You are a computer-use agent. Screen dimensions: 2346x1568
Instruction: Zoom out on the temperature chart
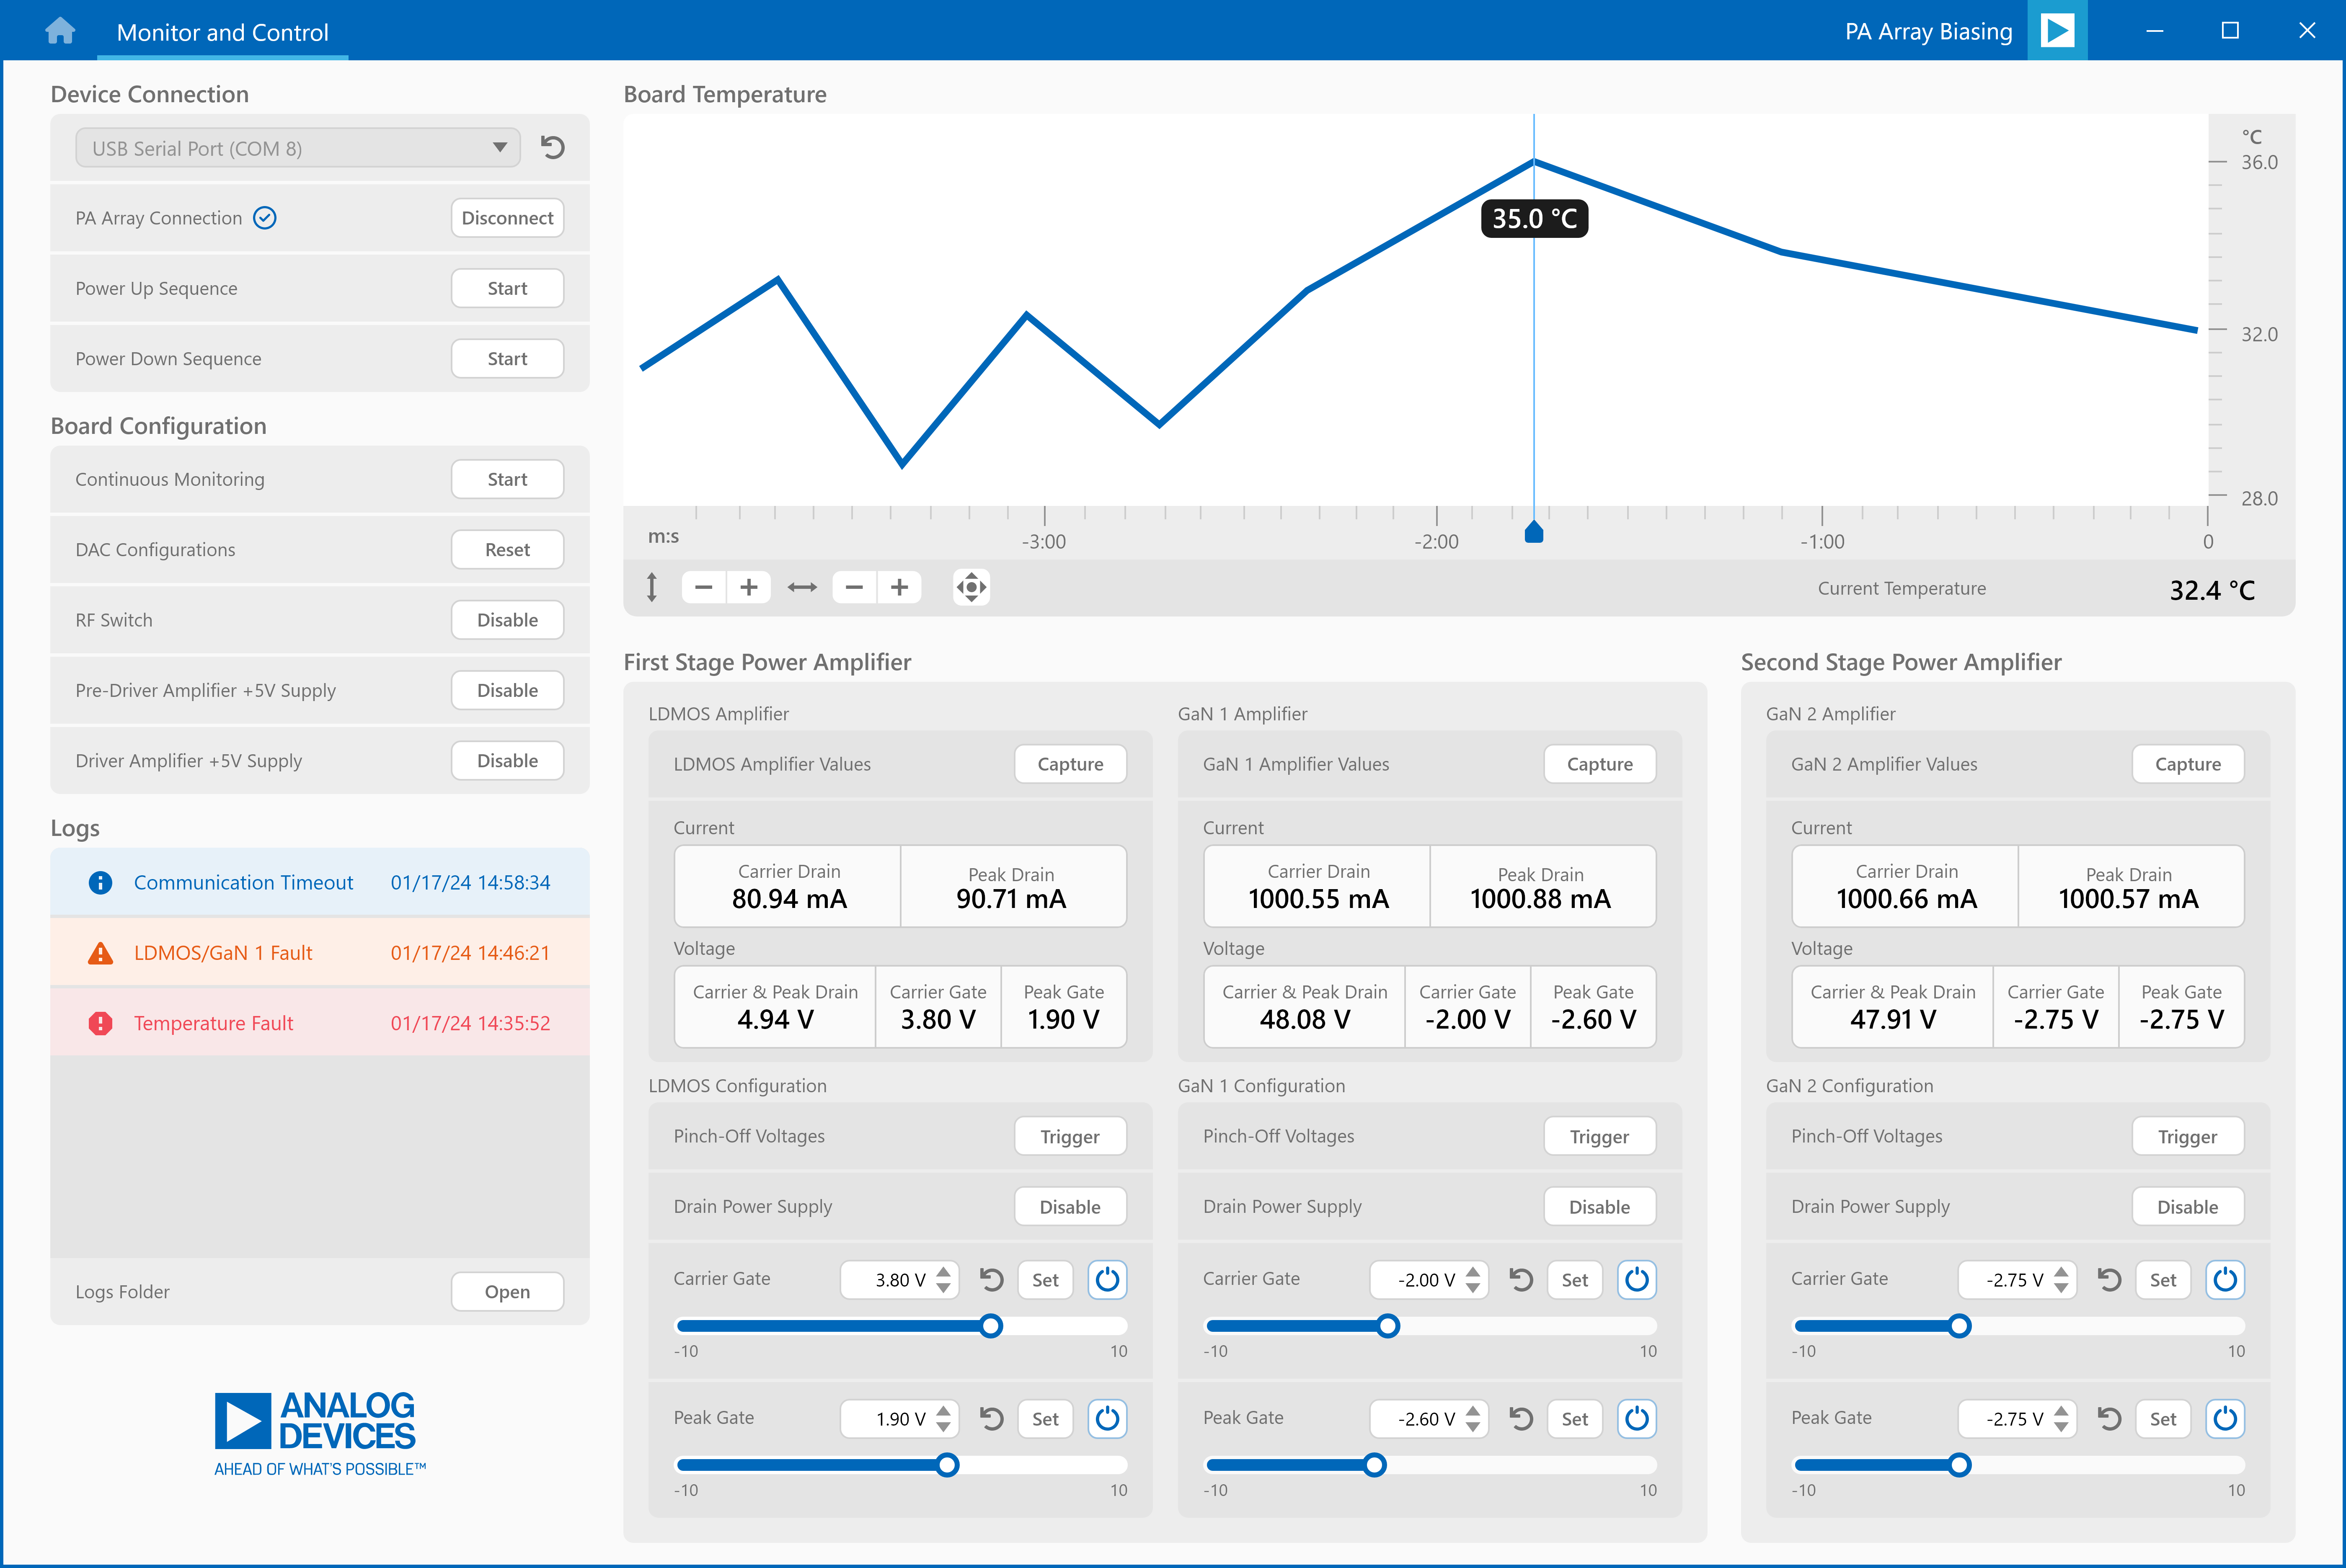(x=854, y=587)
